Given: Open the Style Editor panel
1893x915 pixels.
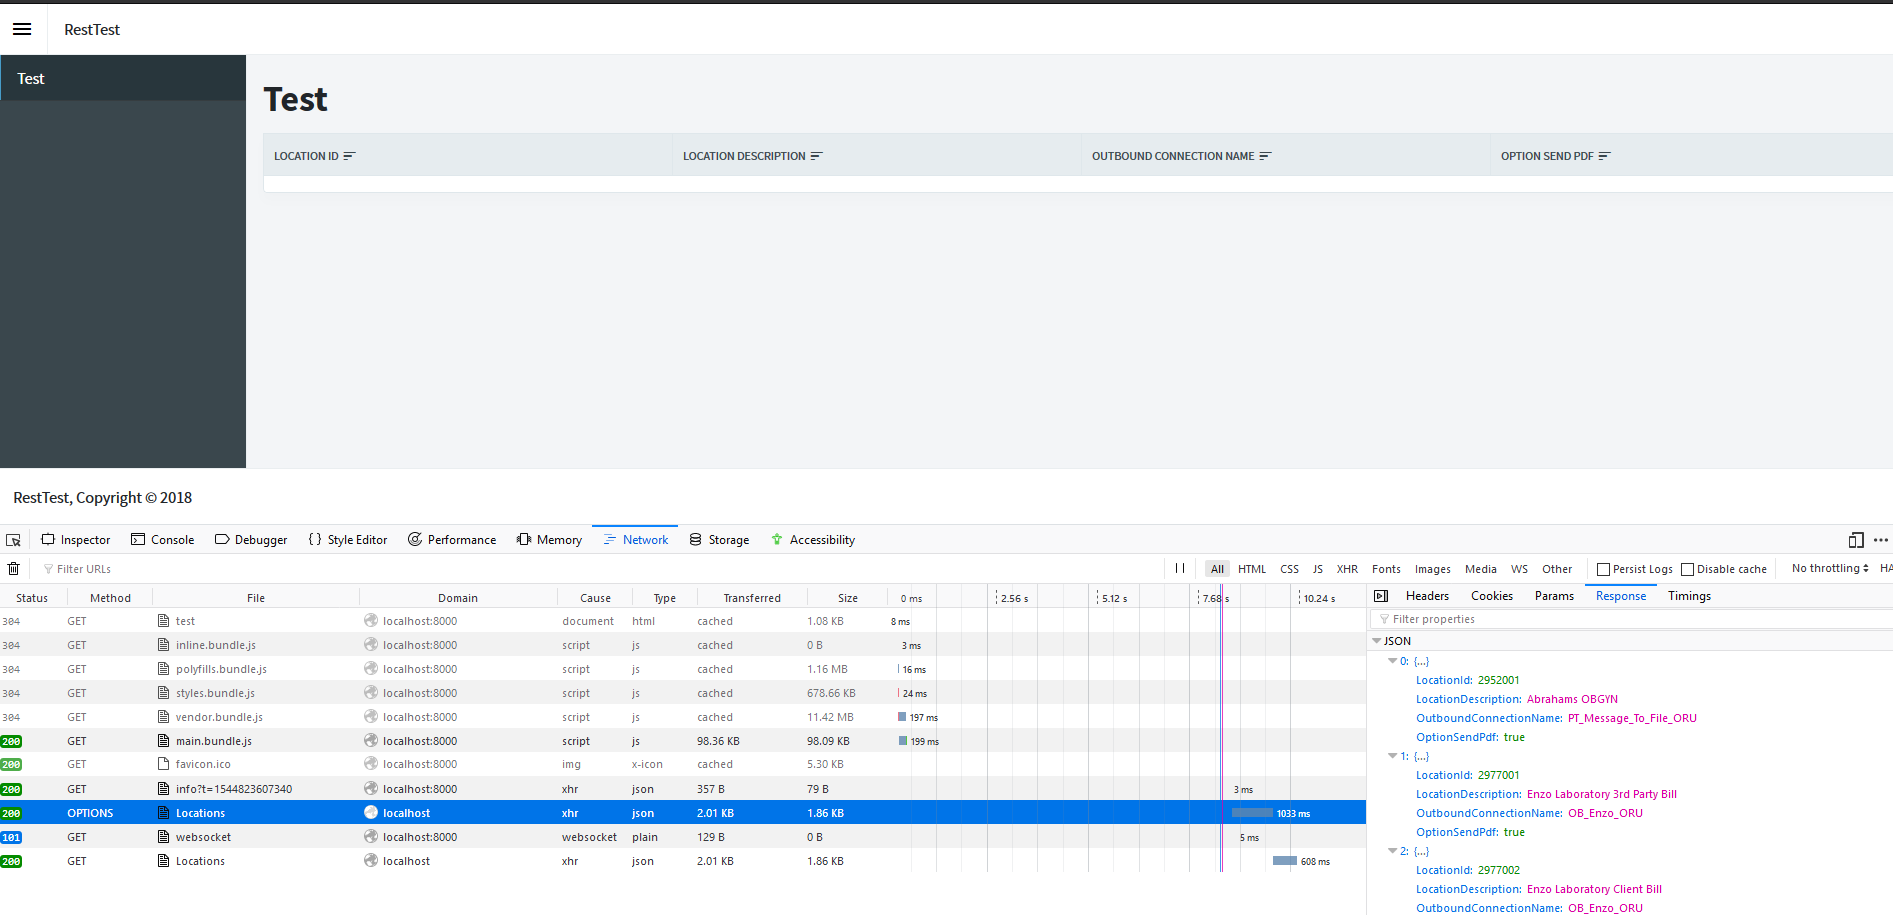Looking at the screenshot, I should (347, 540).
